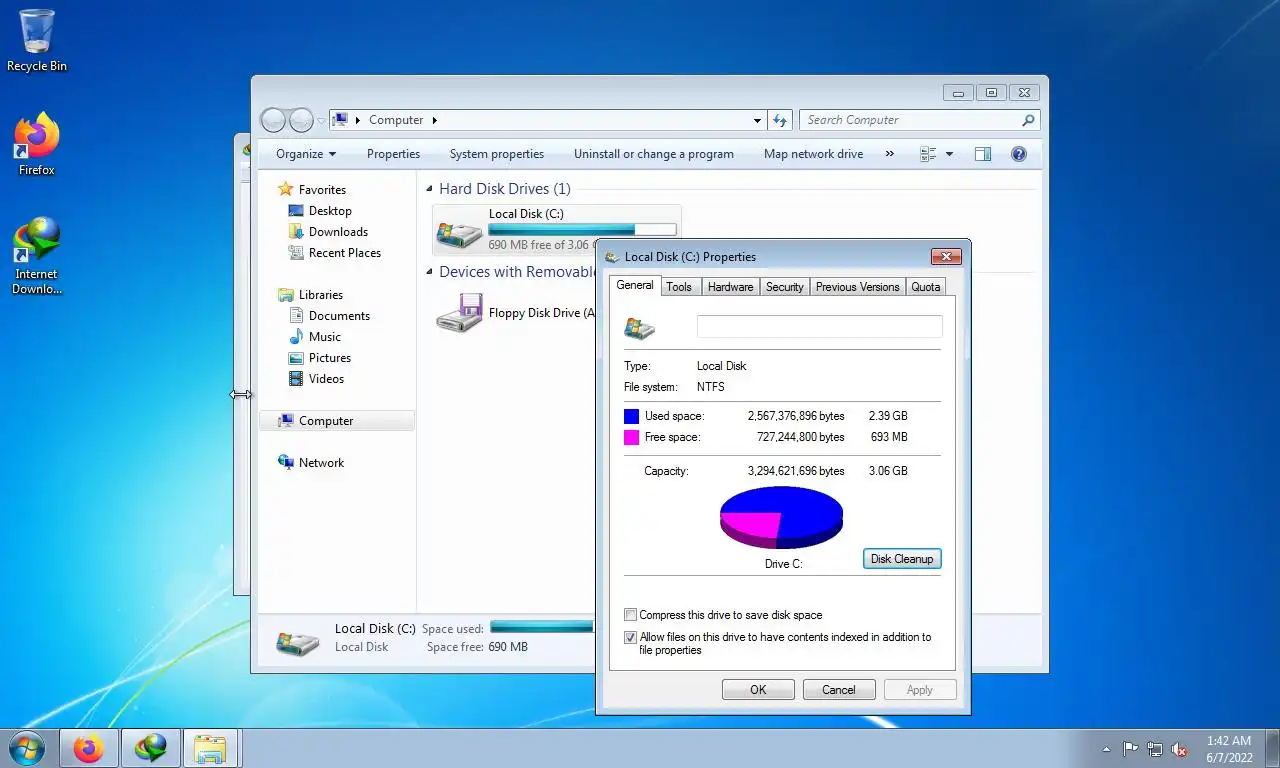Select Recent Places under Favorites
Image resolution: width=1280 pixels, height=768 pixels.
(344, 253)
